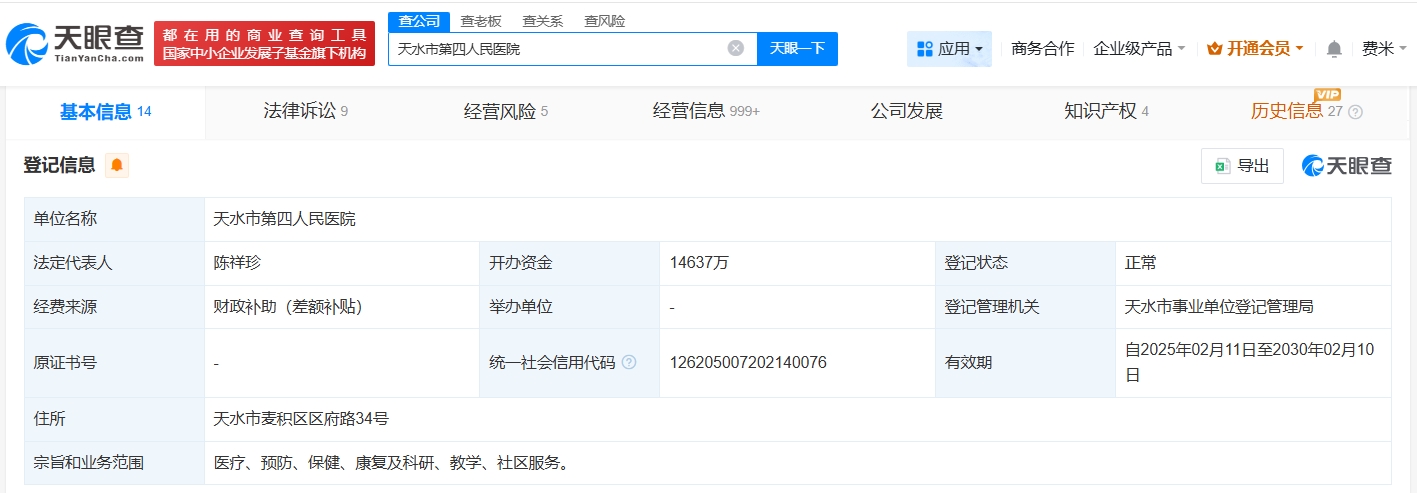Screen dimensions: 1417x493
Task: Click the 原证书号 field label
Action: pyautogui.click(x=65, y=362)
